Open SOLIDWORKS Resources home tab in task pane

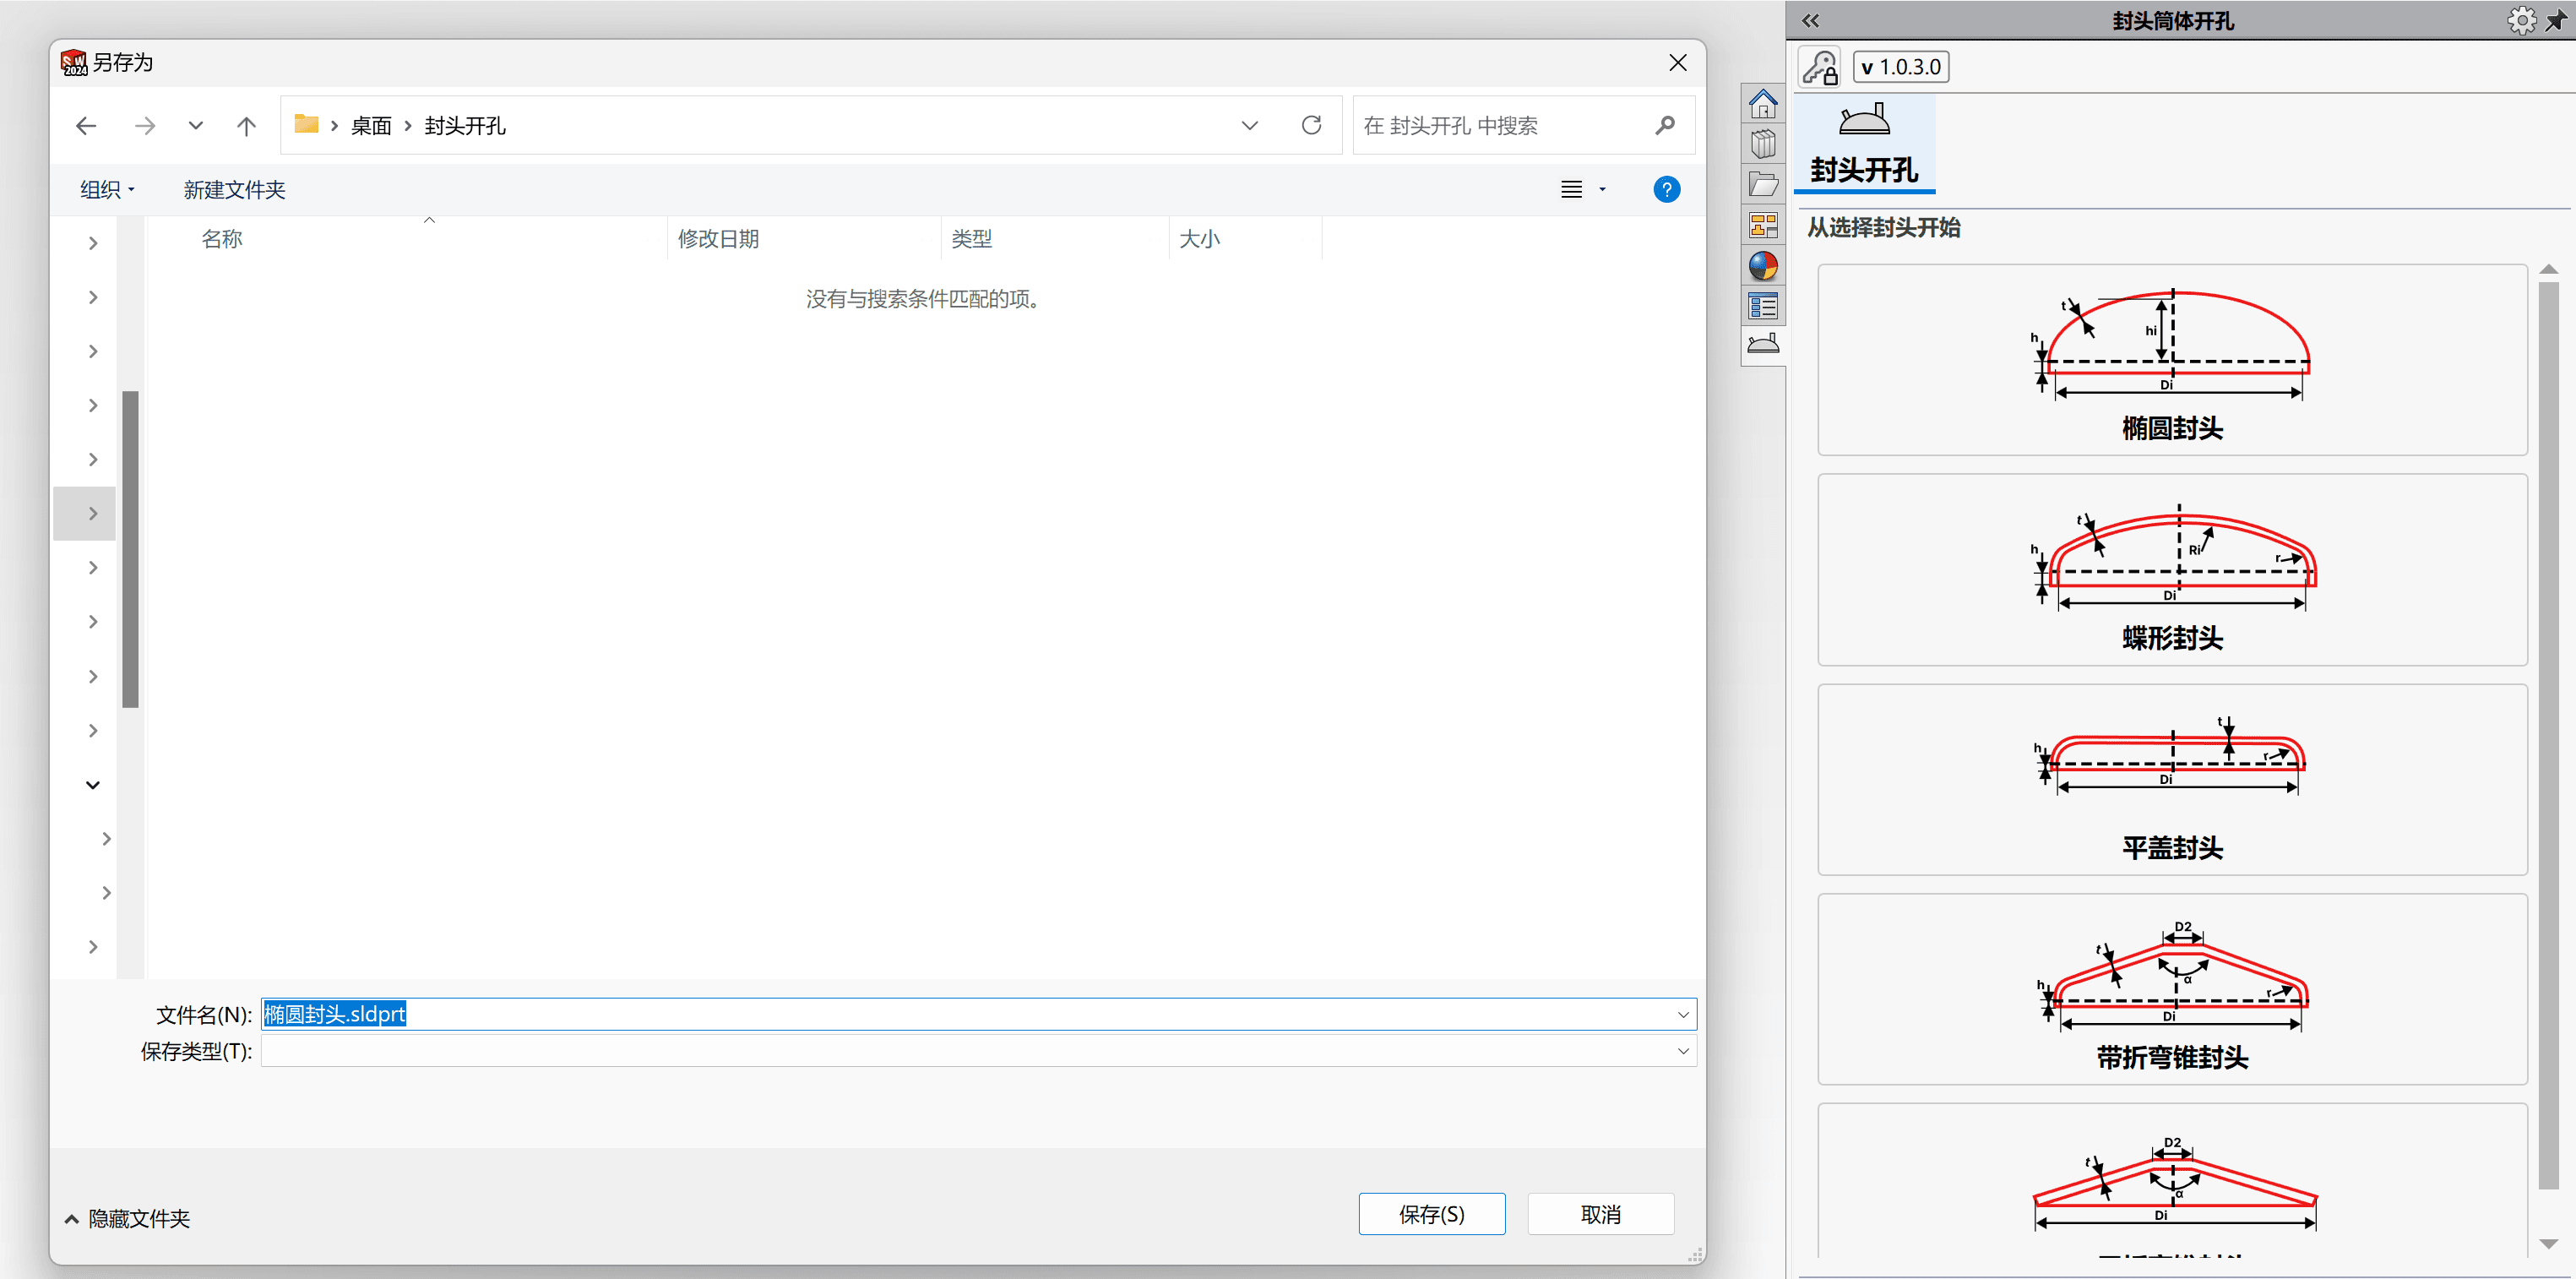(x=1763, y=103)
